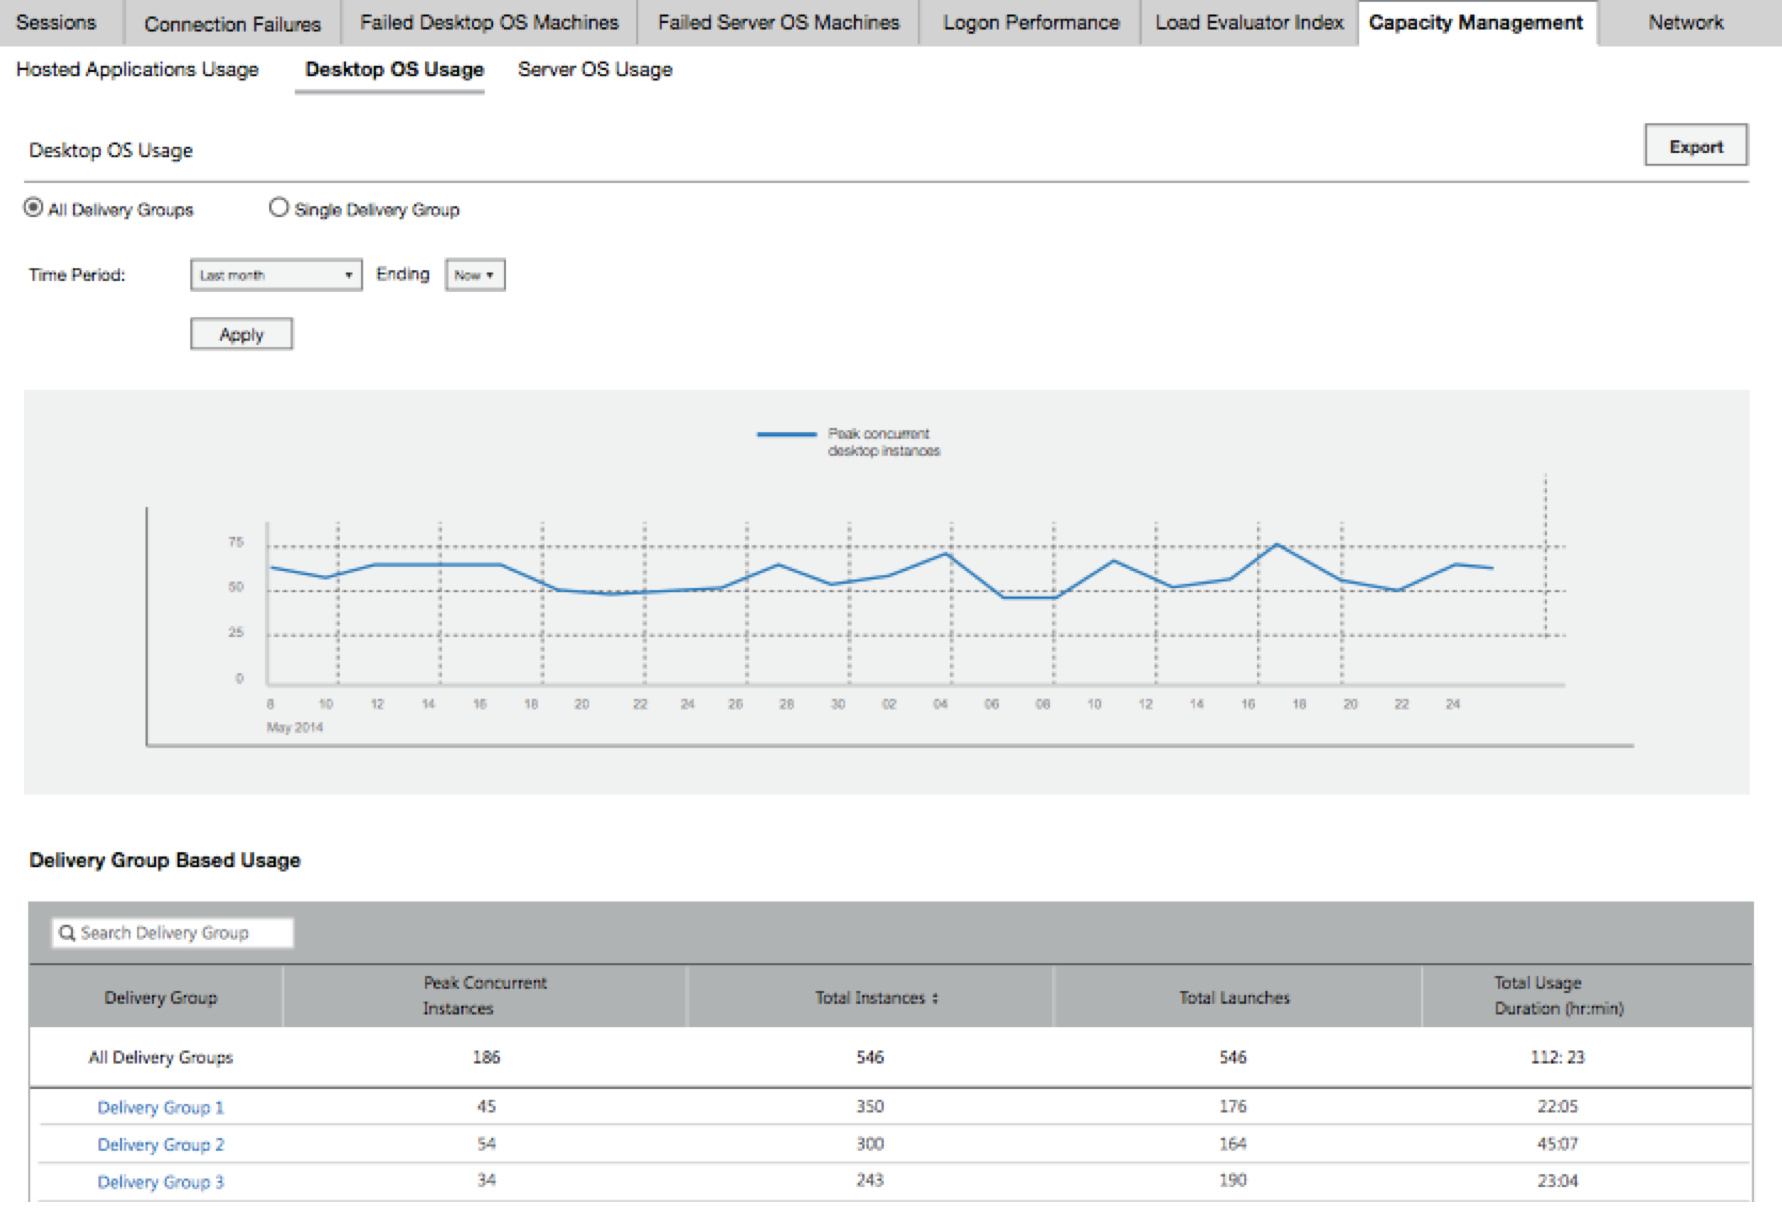Click the blue legend line for peak instances
The image size is (1782, 1221).
786,435
